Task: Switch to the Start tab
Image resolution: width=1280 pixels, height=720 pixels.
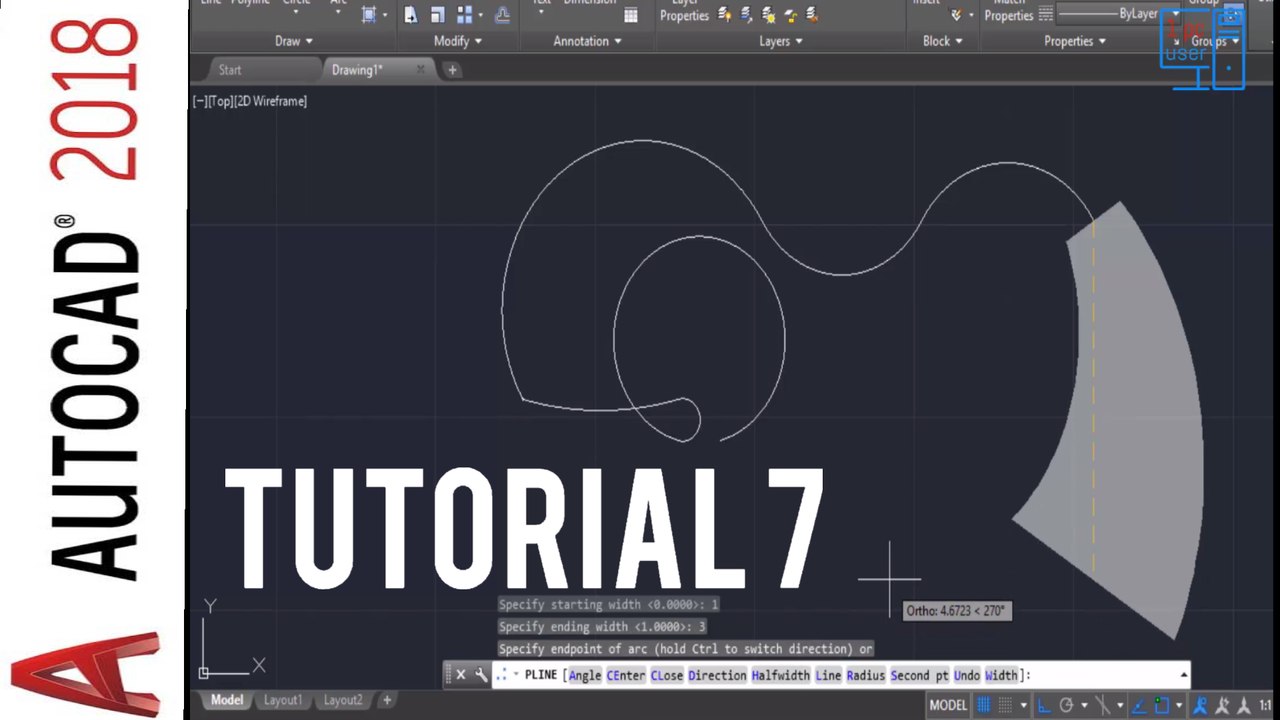Action: pyautogui.click(x=230, y=70)
